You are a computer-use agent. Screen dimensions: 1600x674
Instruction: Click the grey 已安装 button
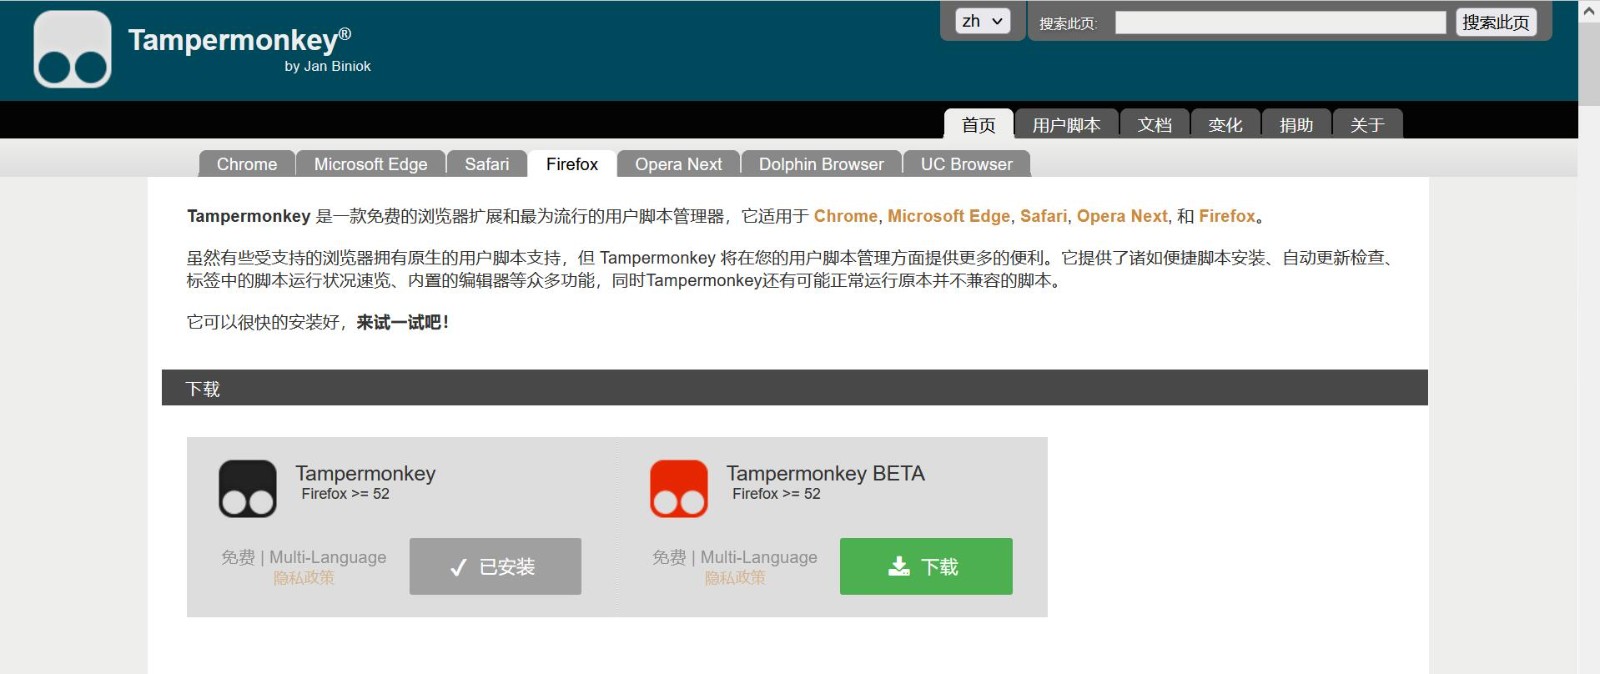click(x=495, y=566)
